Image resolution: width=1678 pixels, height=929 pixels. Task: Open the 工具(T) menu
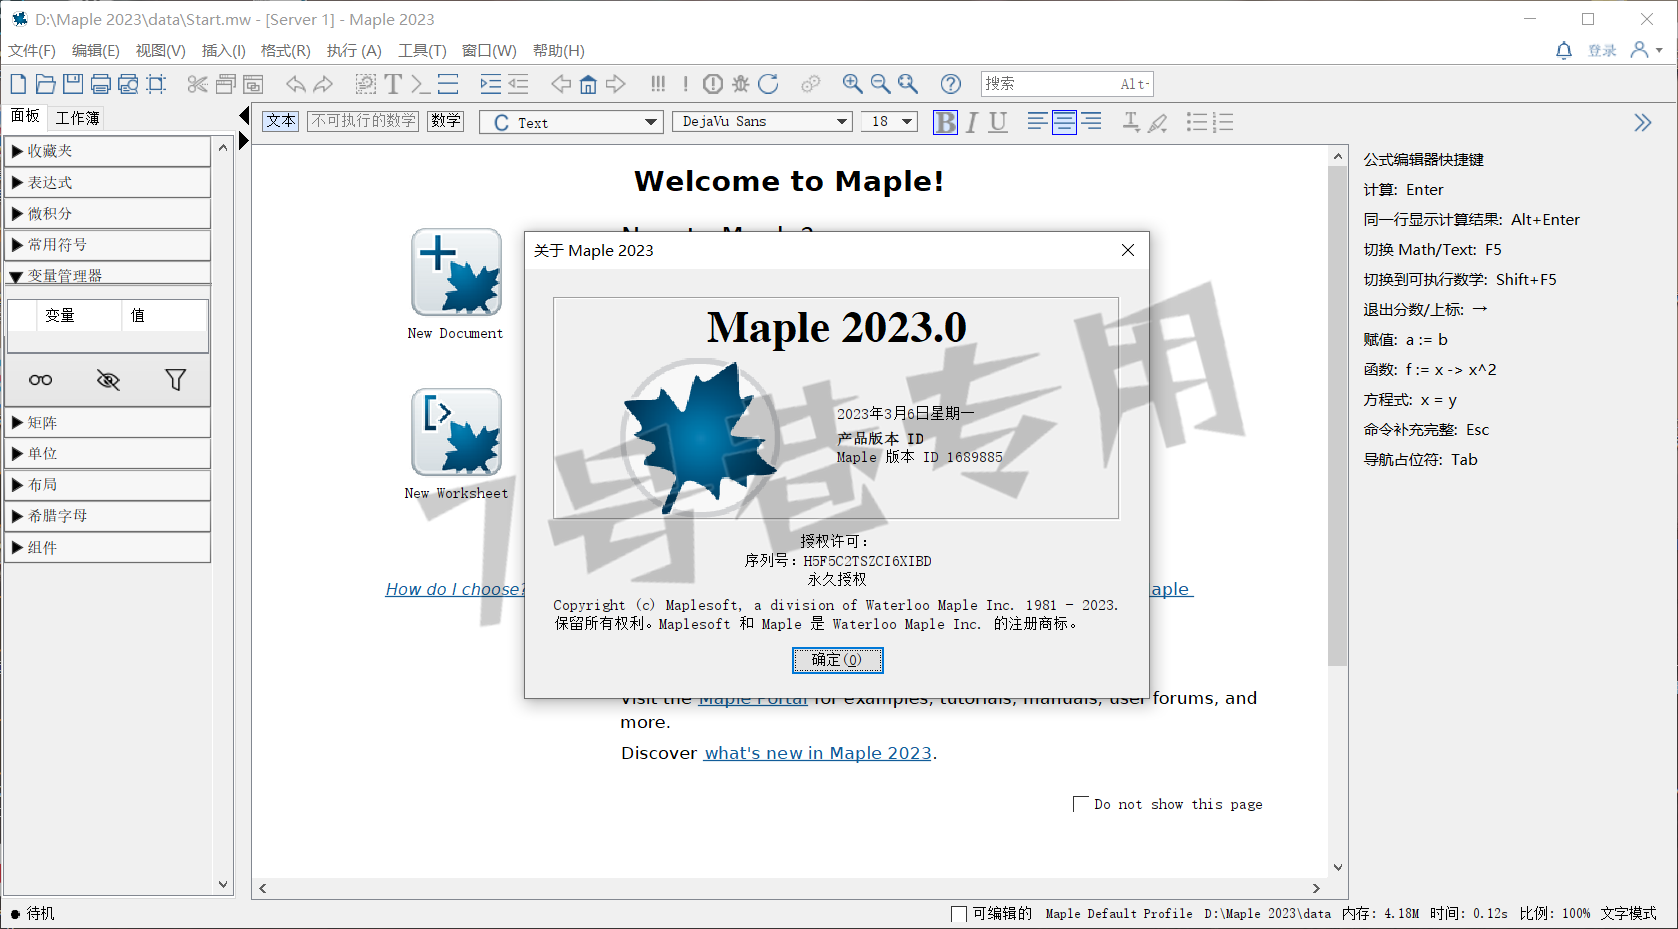[x=422, y=50]
